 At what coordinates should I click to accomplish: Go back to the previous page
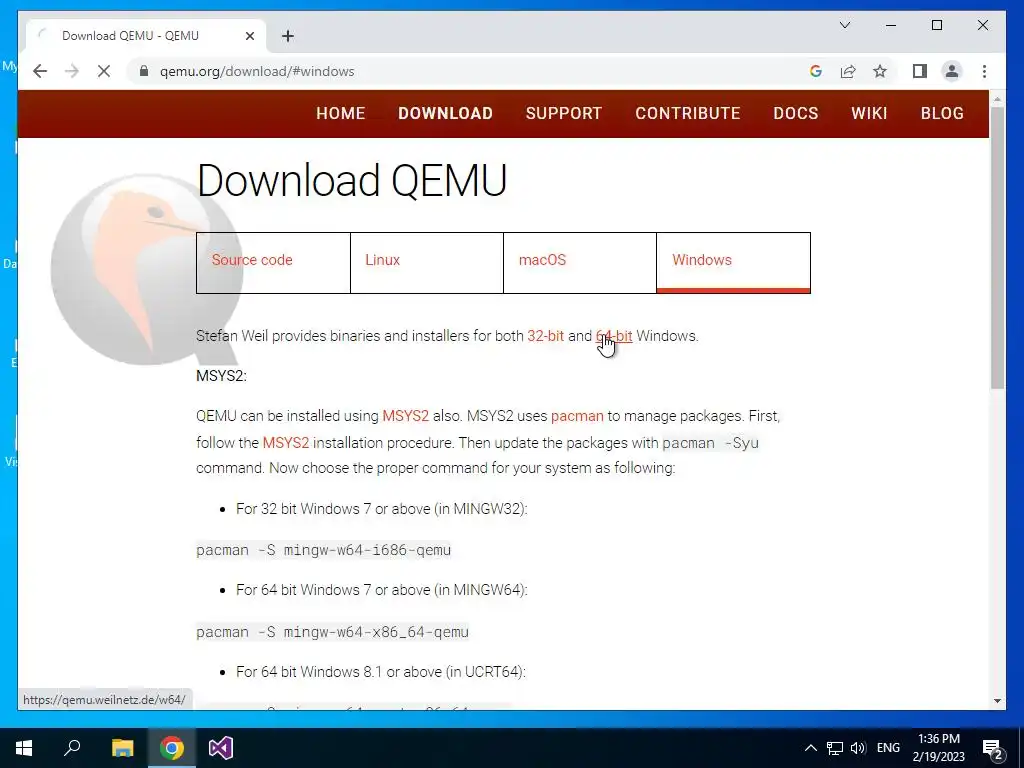point(40,71)
